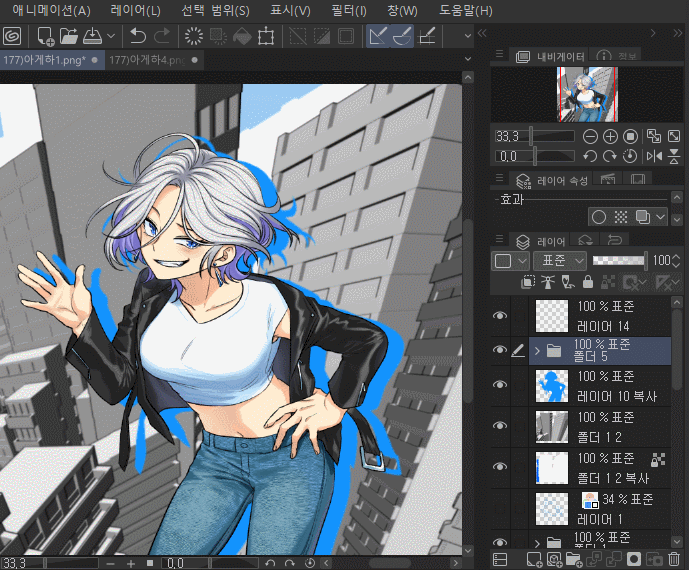
Task: Click the navigator preview thumbnail
Action: tap(587, 94)
